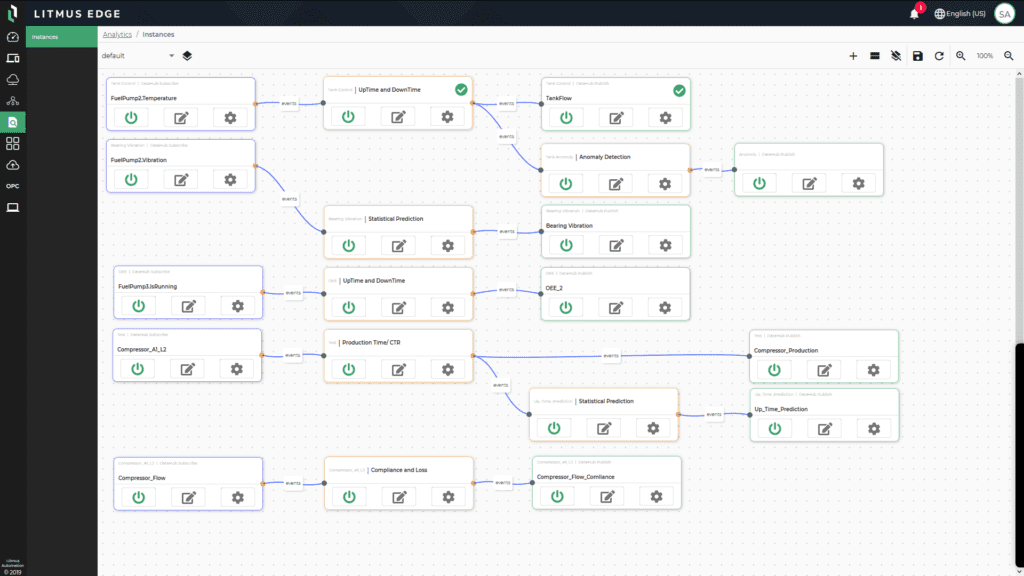This screenshot has height=576, width=1024.
Task: Open the SA user account menu
Action: click(x=1003, y=13)
